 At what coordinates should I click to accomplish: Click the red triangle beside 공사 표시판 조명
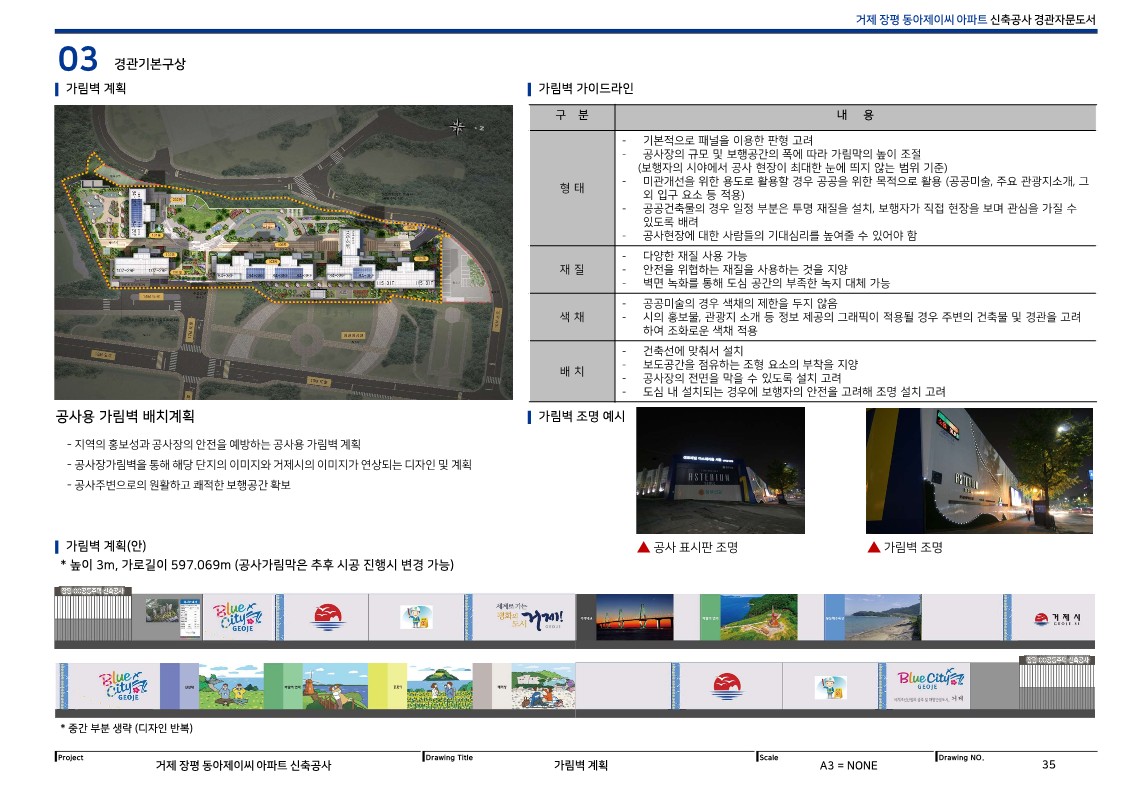pyautogui.click(x=643, y=547)
